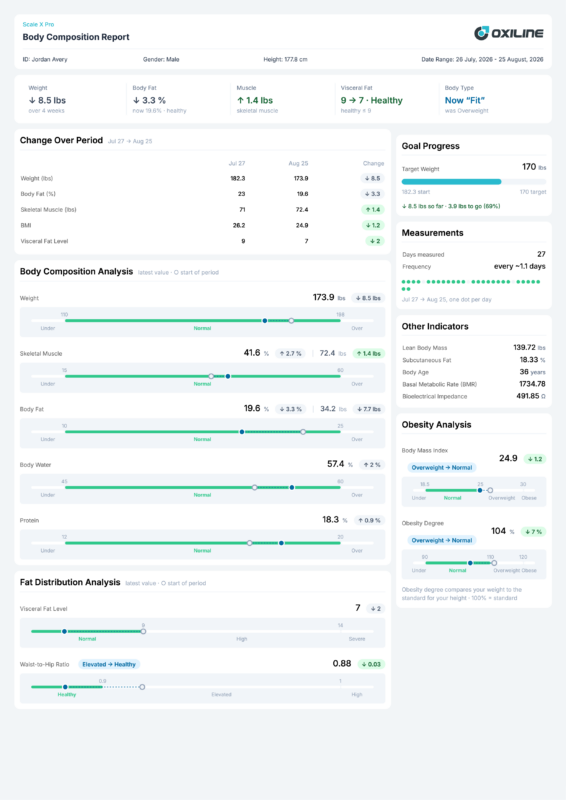Click the Scale X Pro link

click(38, 24)
